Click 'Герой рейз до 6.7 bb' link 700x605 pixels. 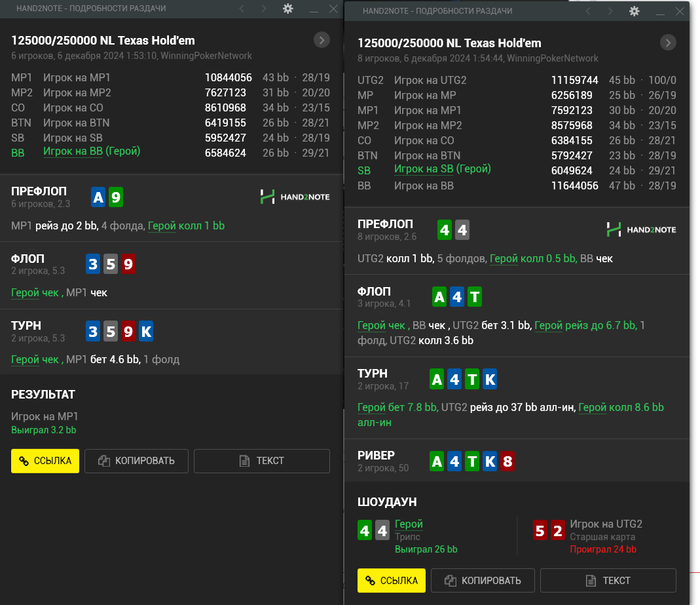[x=585, y=325]
